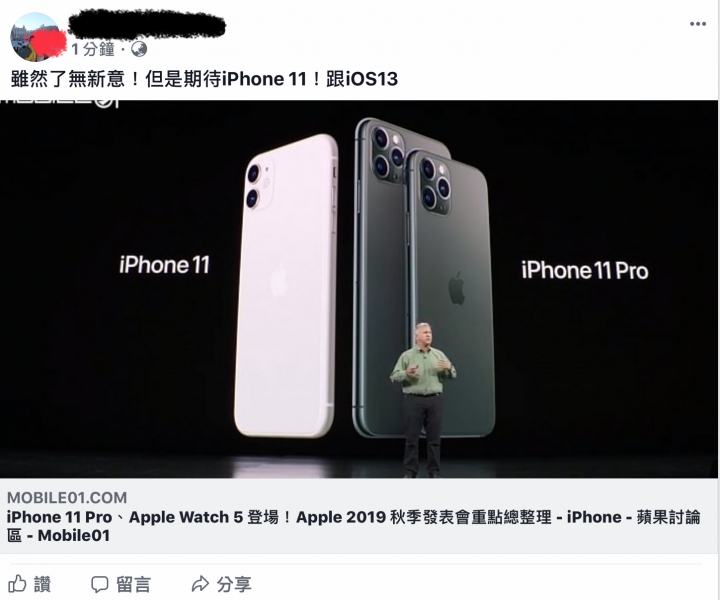Click the iPhone 11 Pro label in image
The height and width of the screenshot is (600, 720).
click(585, 270)
